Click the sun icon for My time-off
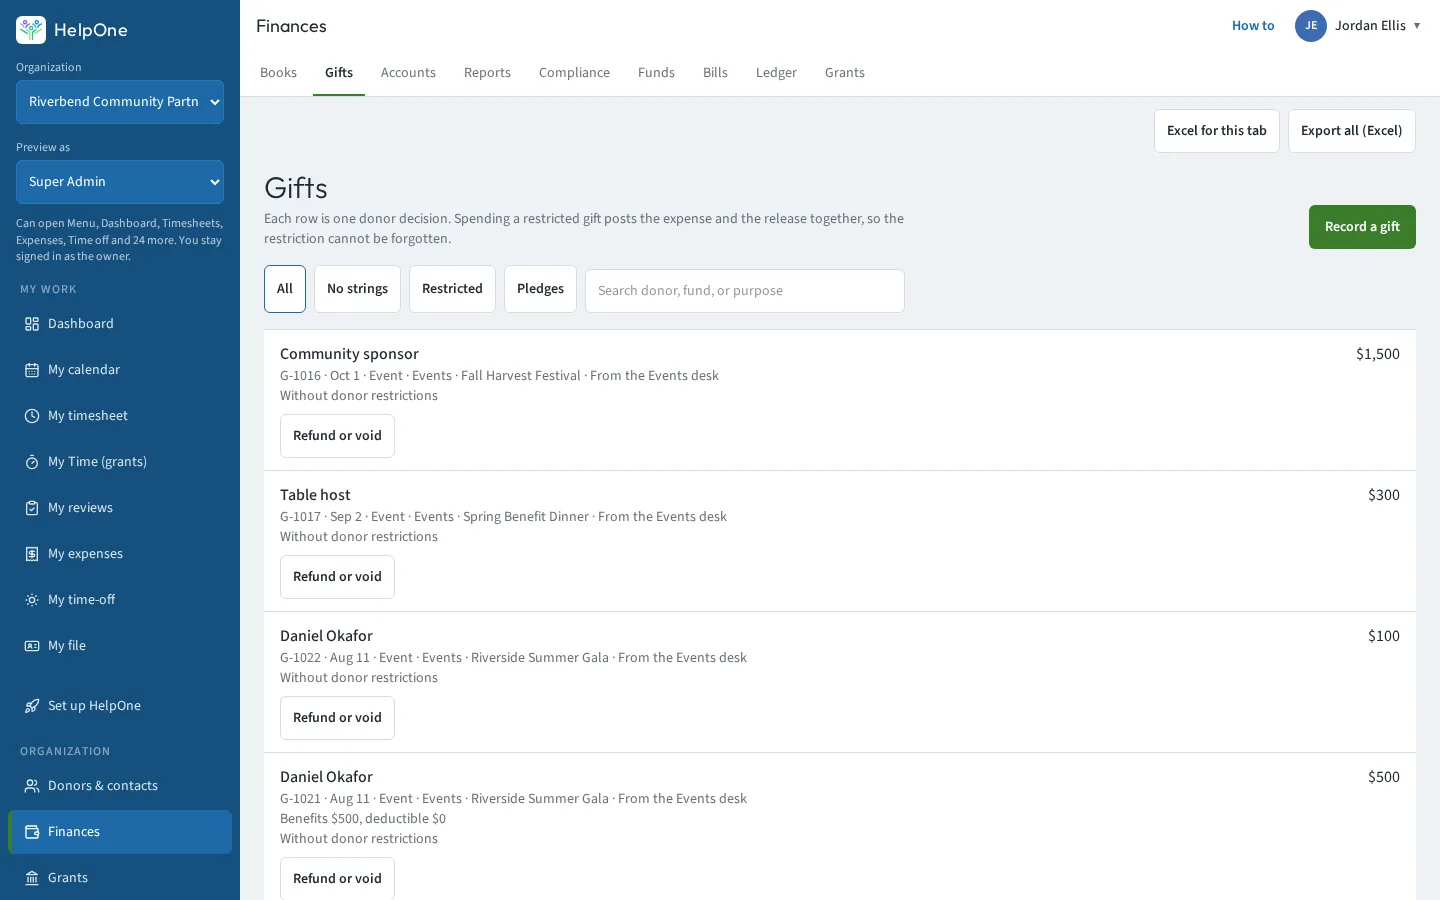 [32, 600]
